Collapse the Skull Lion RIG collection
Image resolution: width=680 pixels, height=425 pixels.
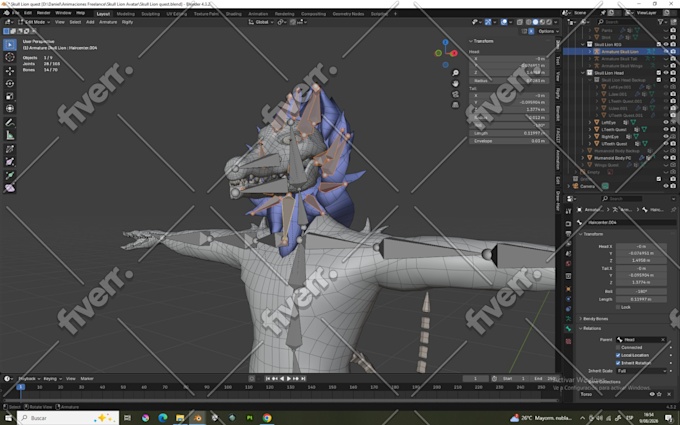(x=583, y=44)
